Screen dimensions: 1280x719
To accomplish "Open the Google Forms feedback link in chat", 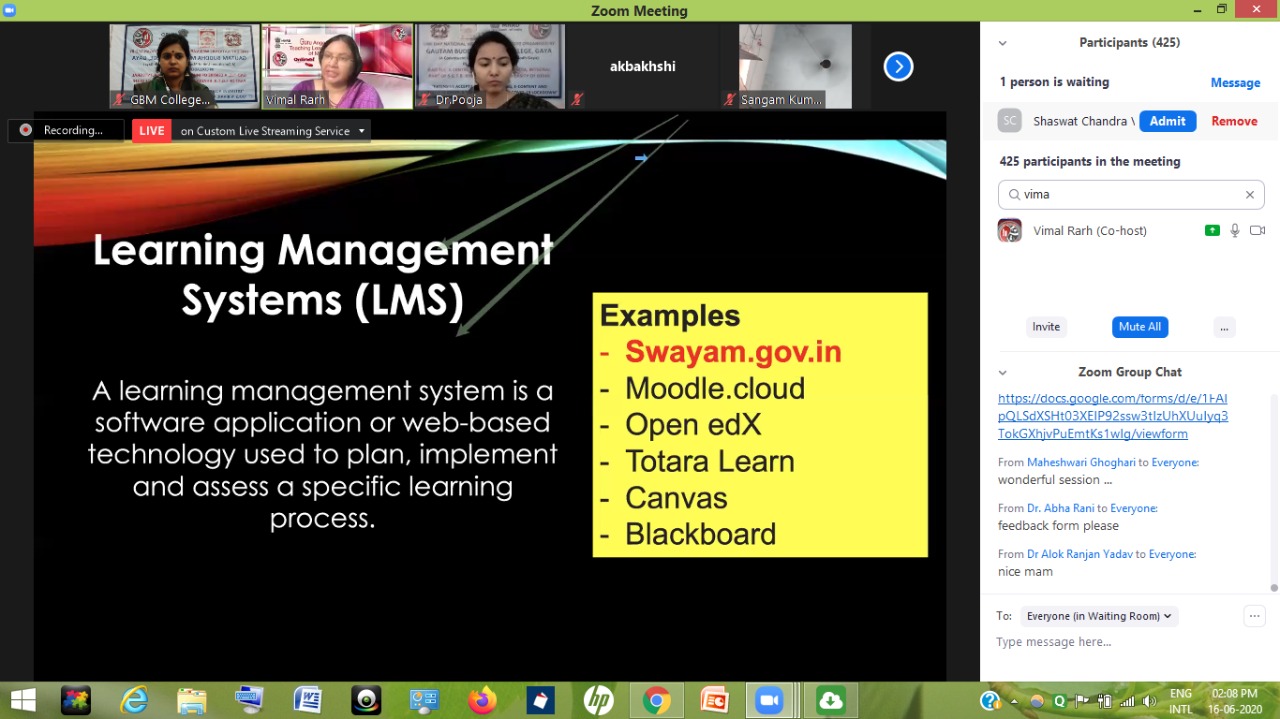I will pos(1112,415).
